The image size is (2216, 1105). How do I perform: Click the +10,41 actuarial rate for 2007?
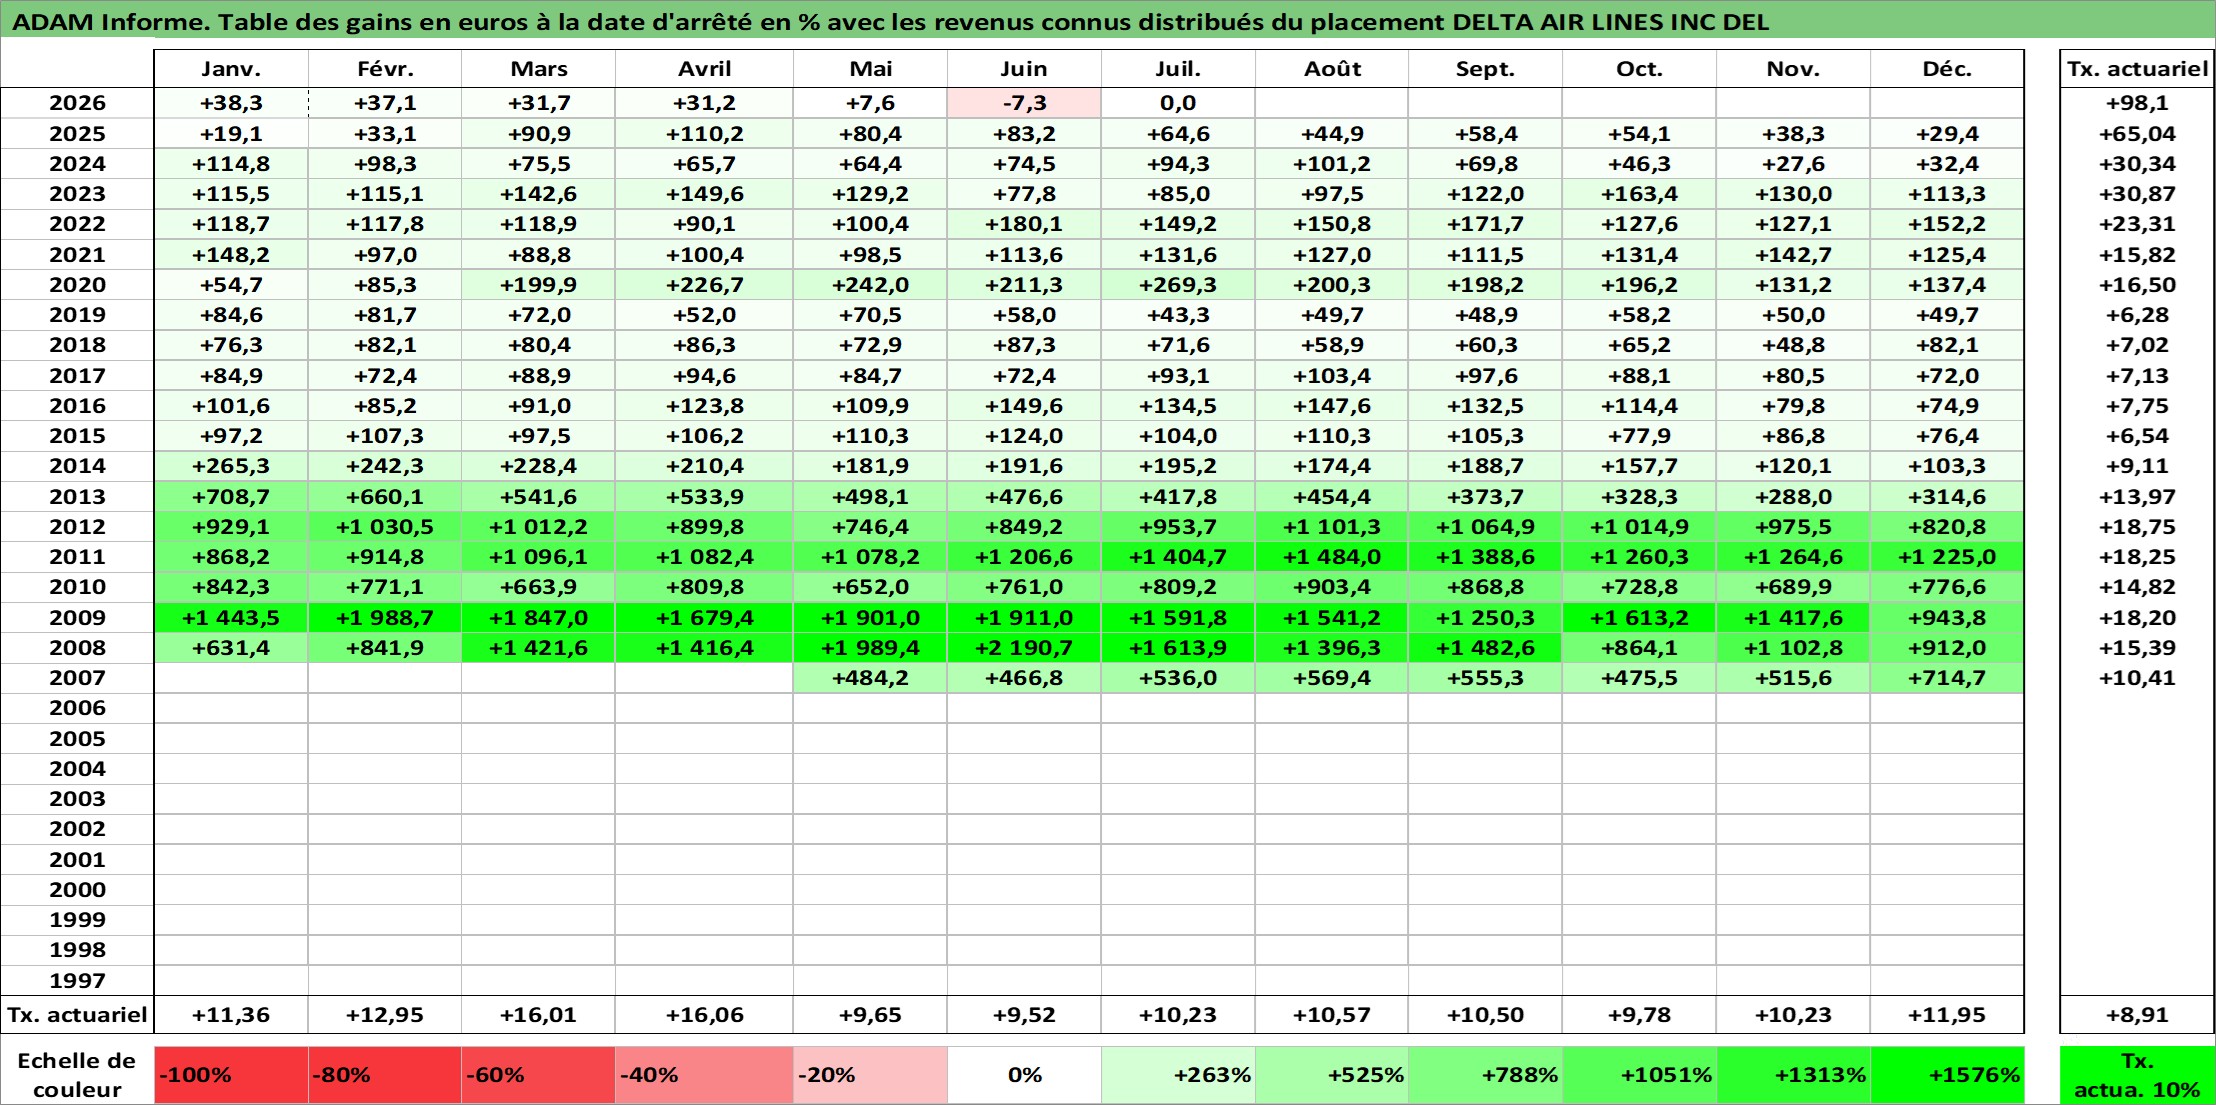pyautogui.click(x=2137, y=678)
